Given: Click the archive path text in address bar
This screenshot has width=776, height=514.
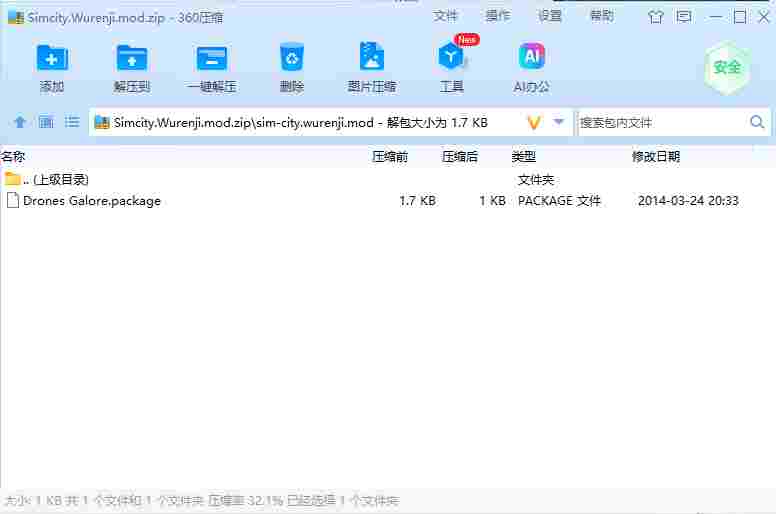Looking at the screenshot, I should tap(300, 122).
